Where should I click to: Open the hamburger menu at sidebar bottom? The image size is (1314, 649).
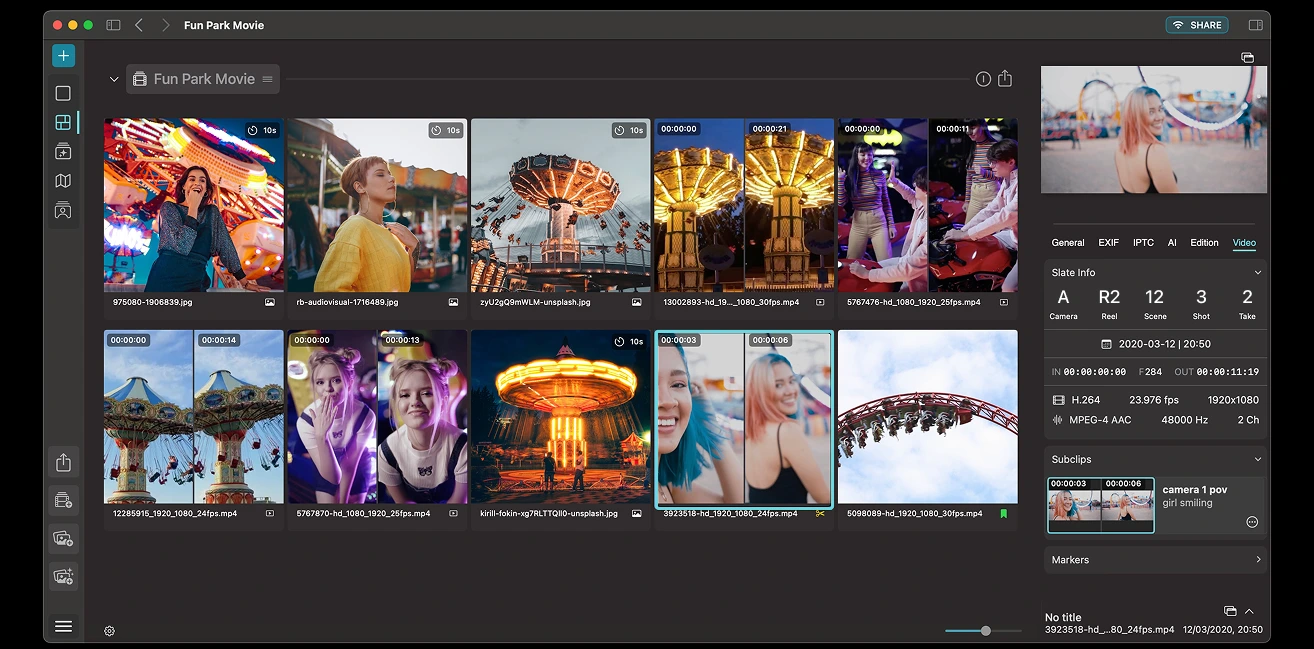point(63,626)
